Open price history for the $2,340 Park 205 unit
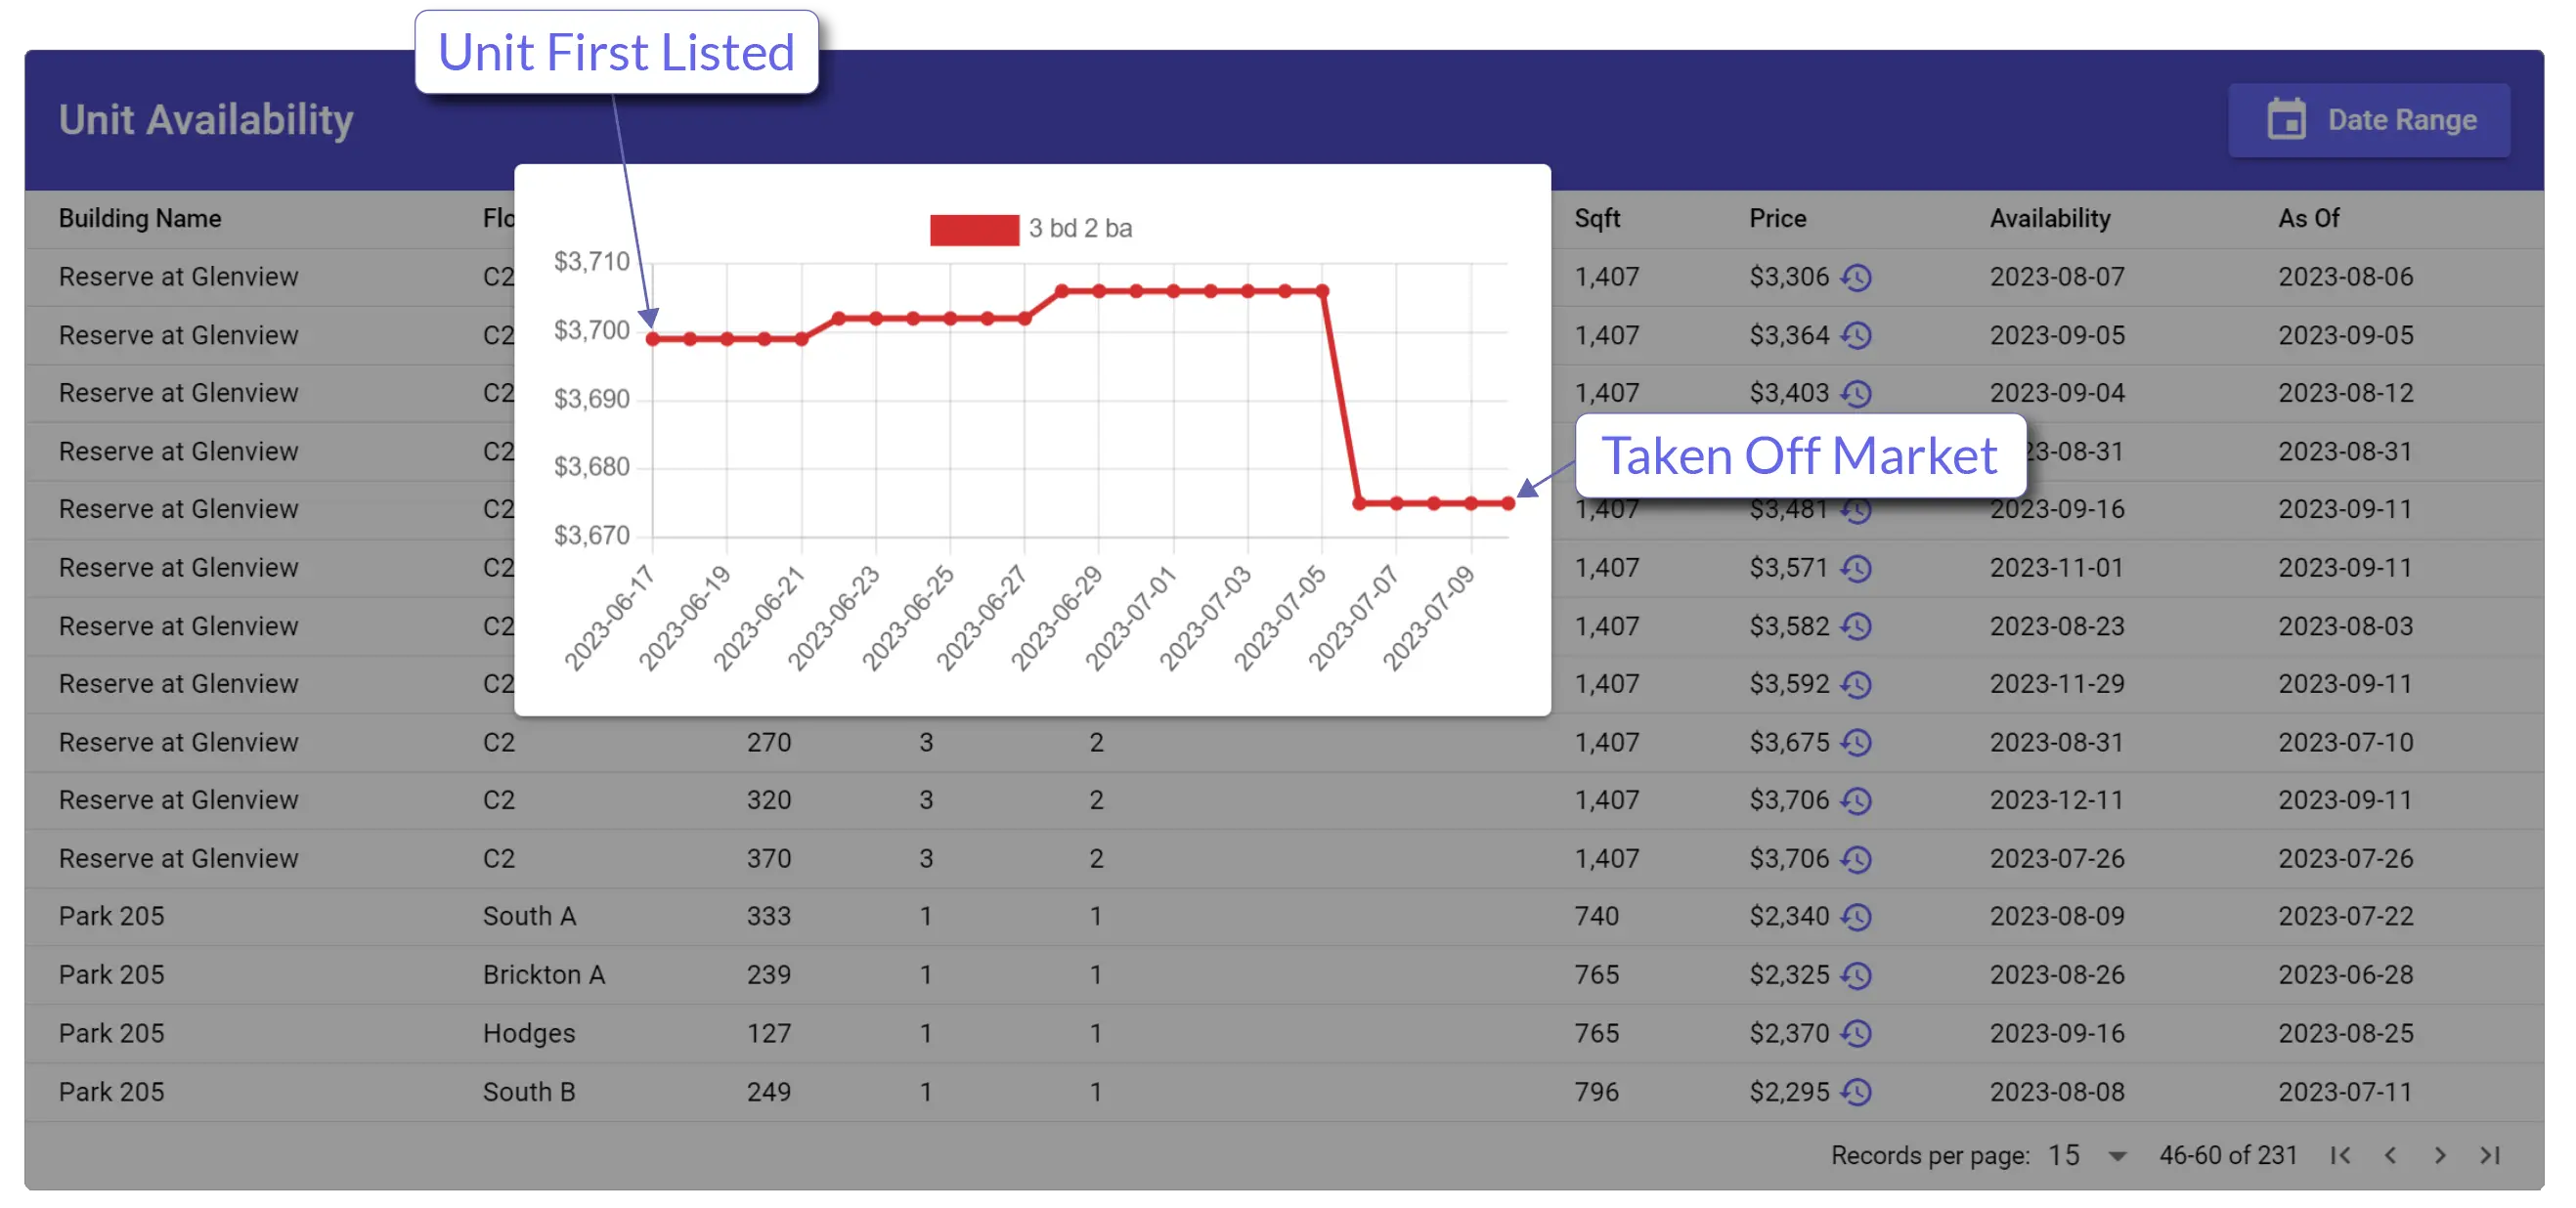This screenshot has height=1208, width=2576. point(1857,916)
